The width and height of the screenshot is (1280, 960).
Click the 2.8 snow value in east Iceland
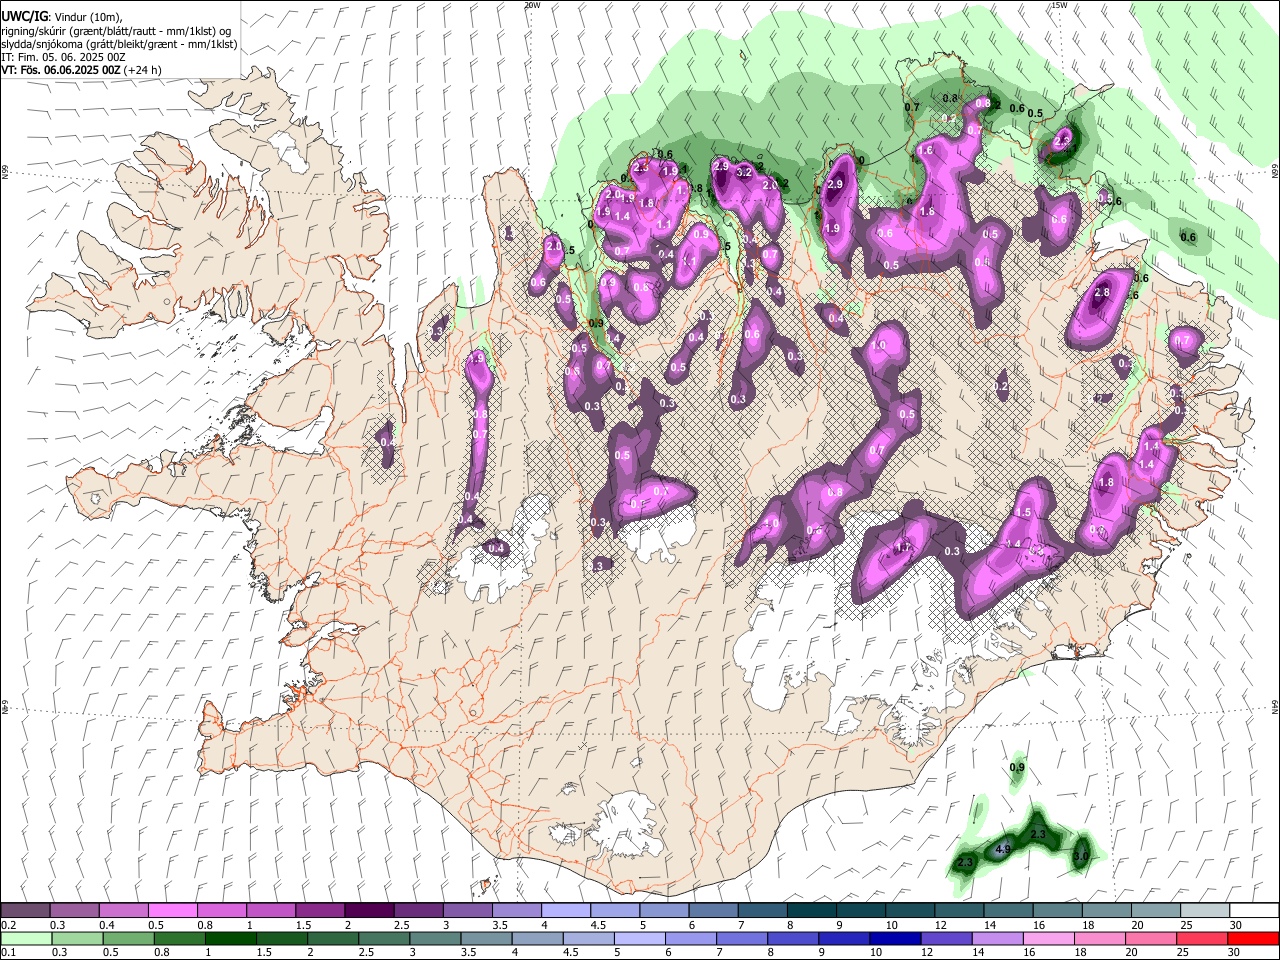pos(1102,292)
